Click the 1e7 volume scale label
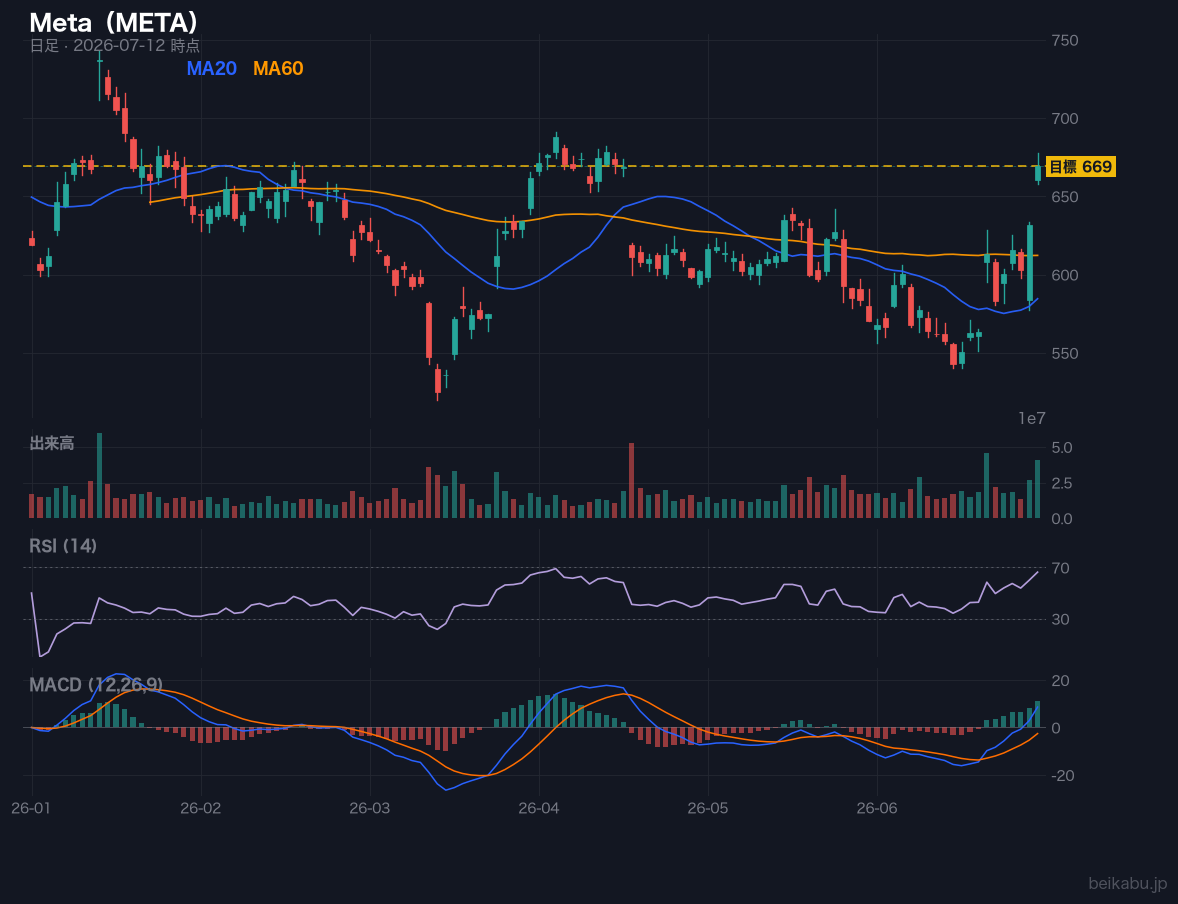The height and width of the screenshot is (904, 1178). 1032,419
